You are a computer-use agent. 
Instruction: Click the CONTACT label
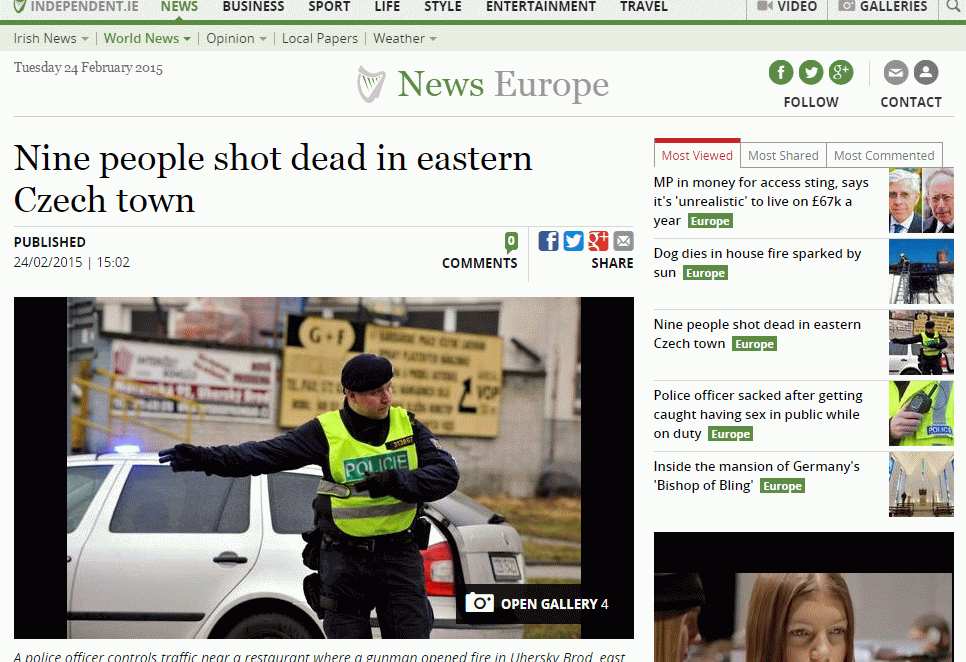(911, 102)
